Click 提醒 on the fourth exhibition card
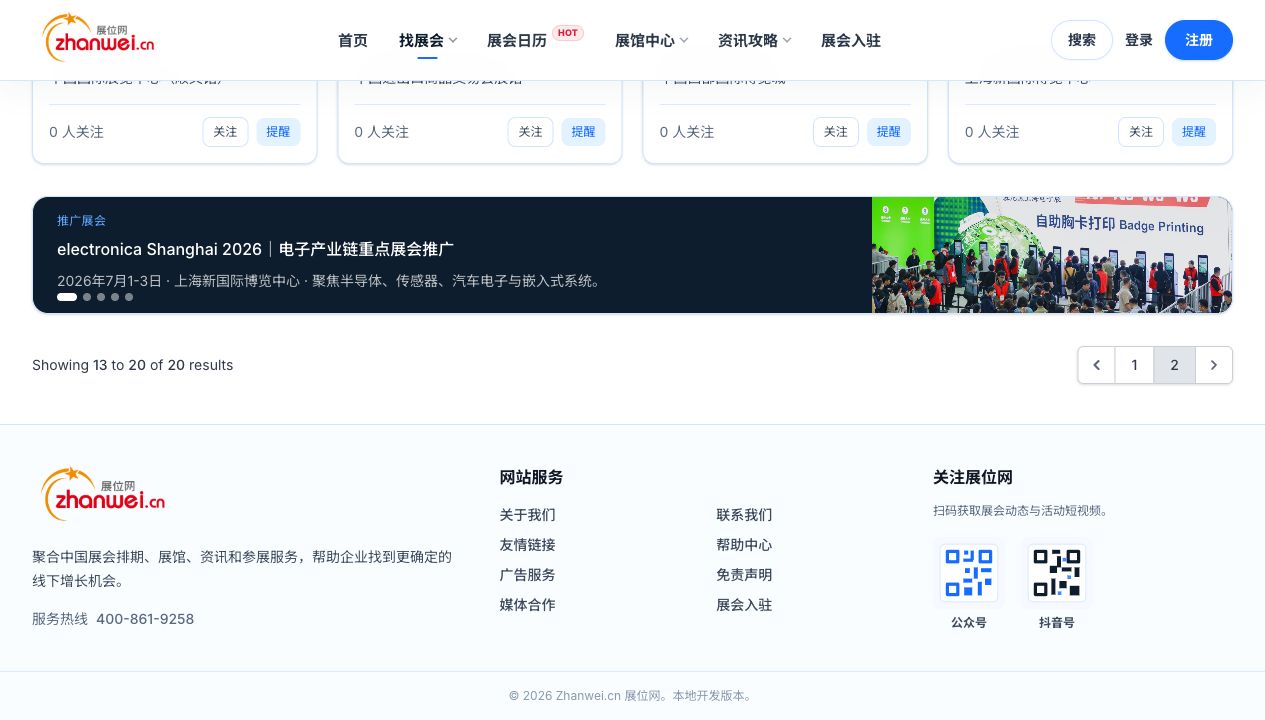The image size is (1265, 720). (x=1194, y=132)
